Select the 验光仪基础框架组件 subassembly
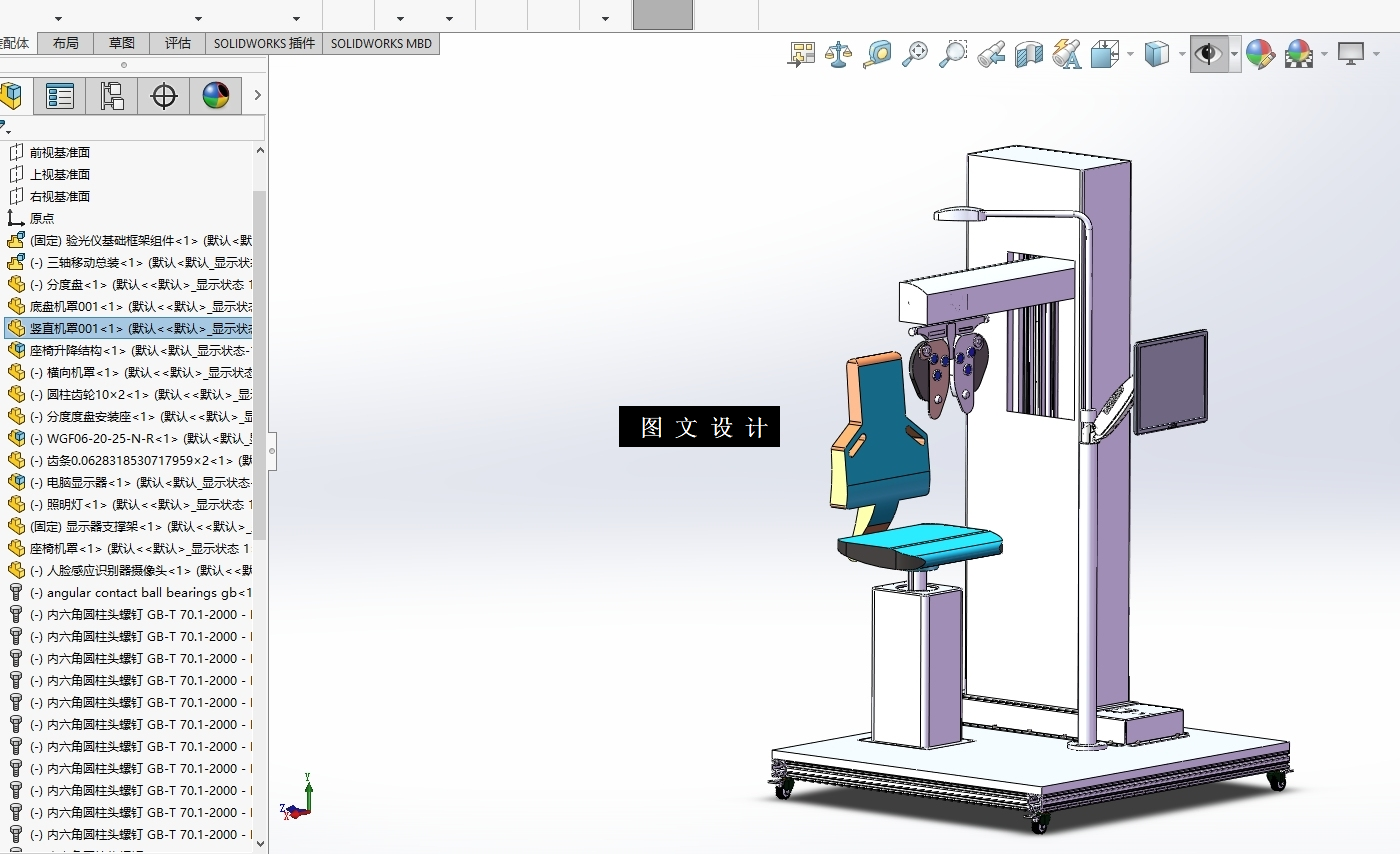This screenshot has width=1400, height=854. [x=129, y=240]
